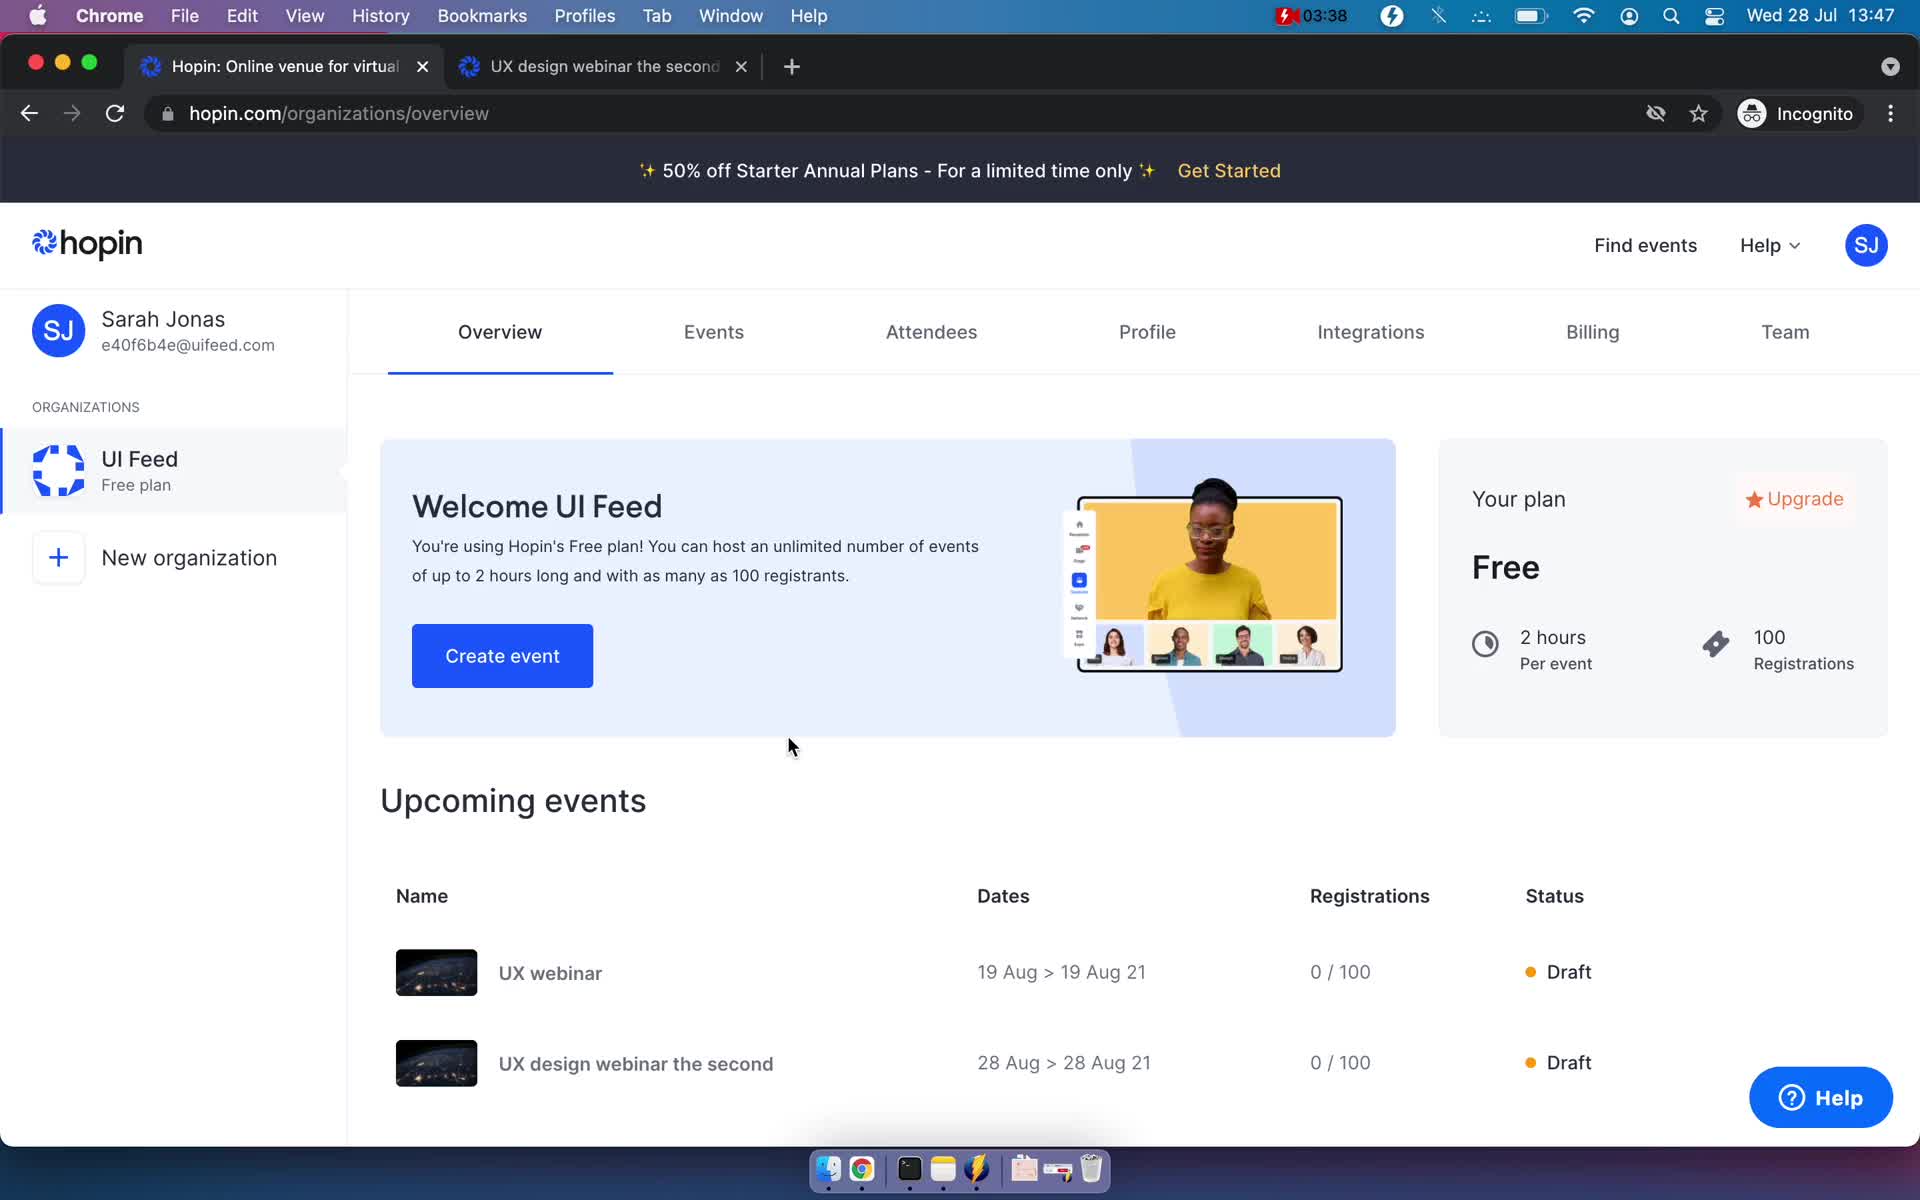1920x1200 pixels.
Task: Open the Chrome View menu
Action: pyautogui.click(x=304, y=16)
